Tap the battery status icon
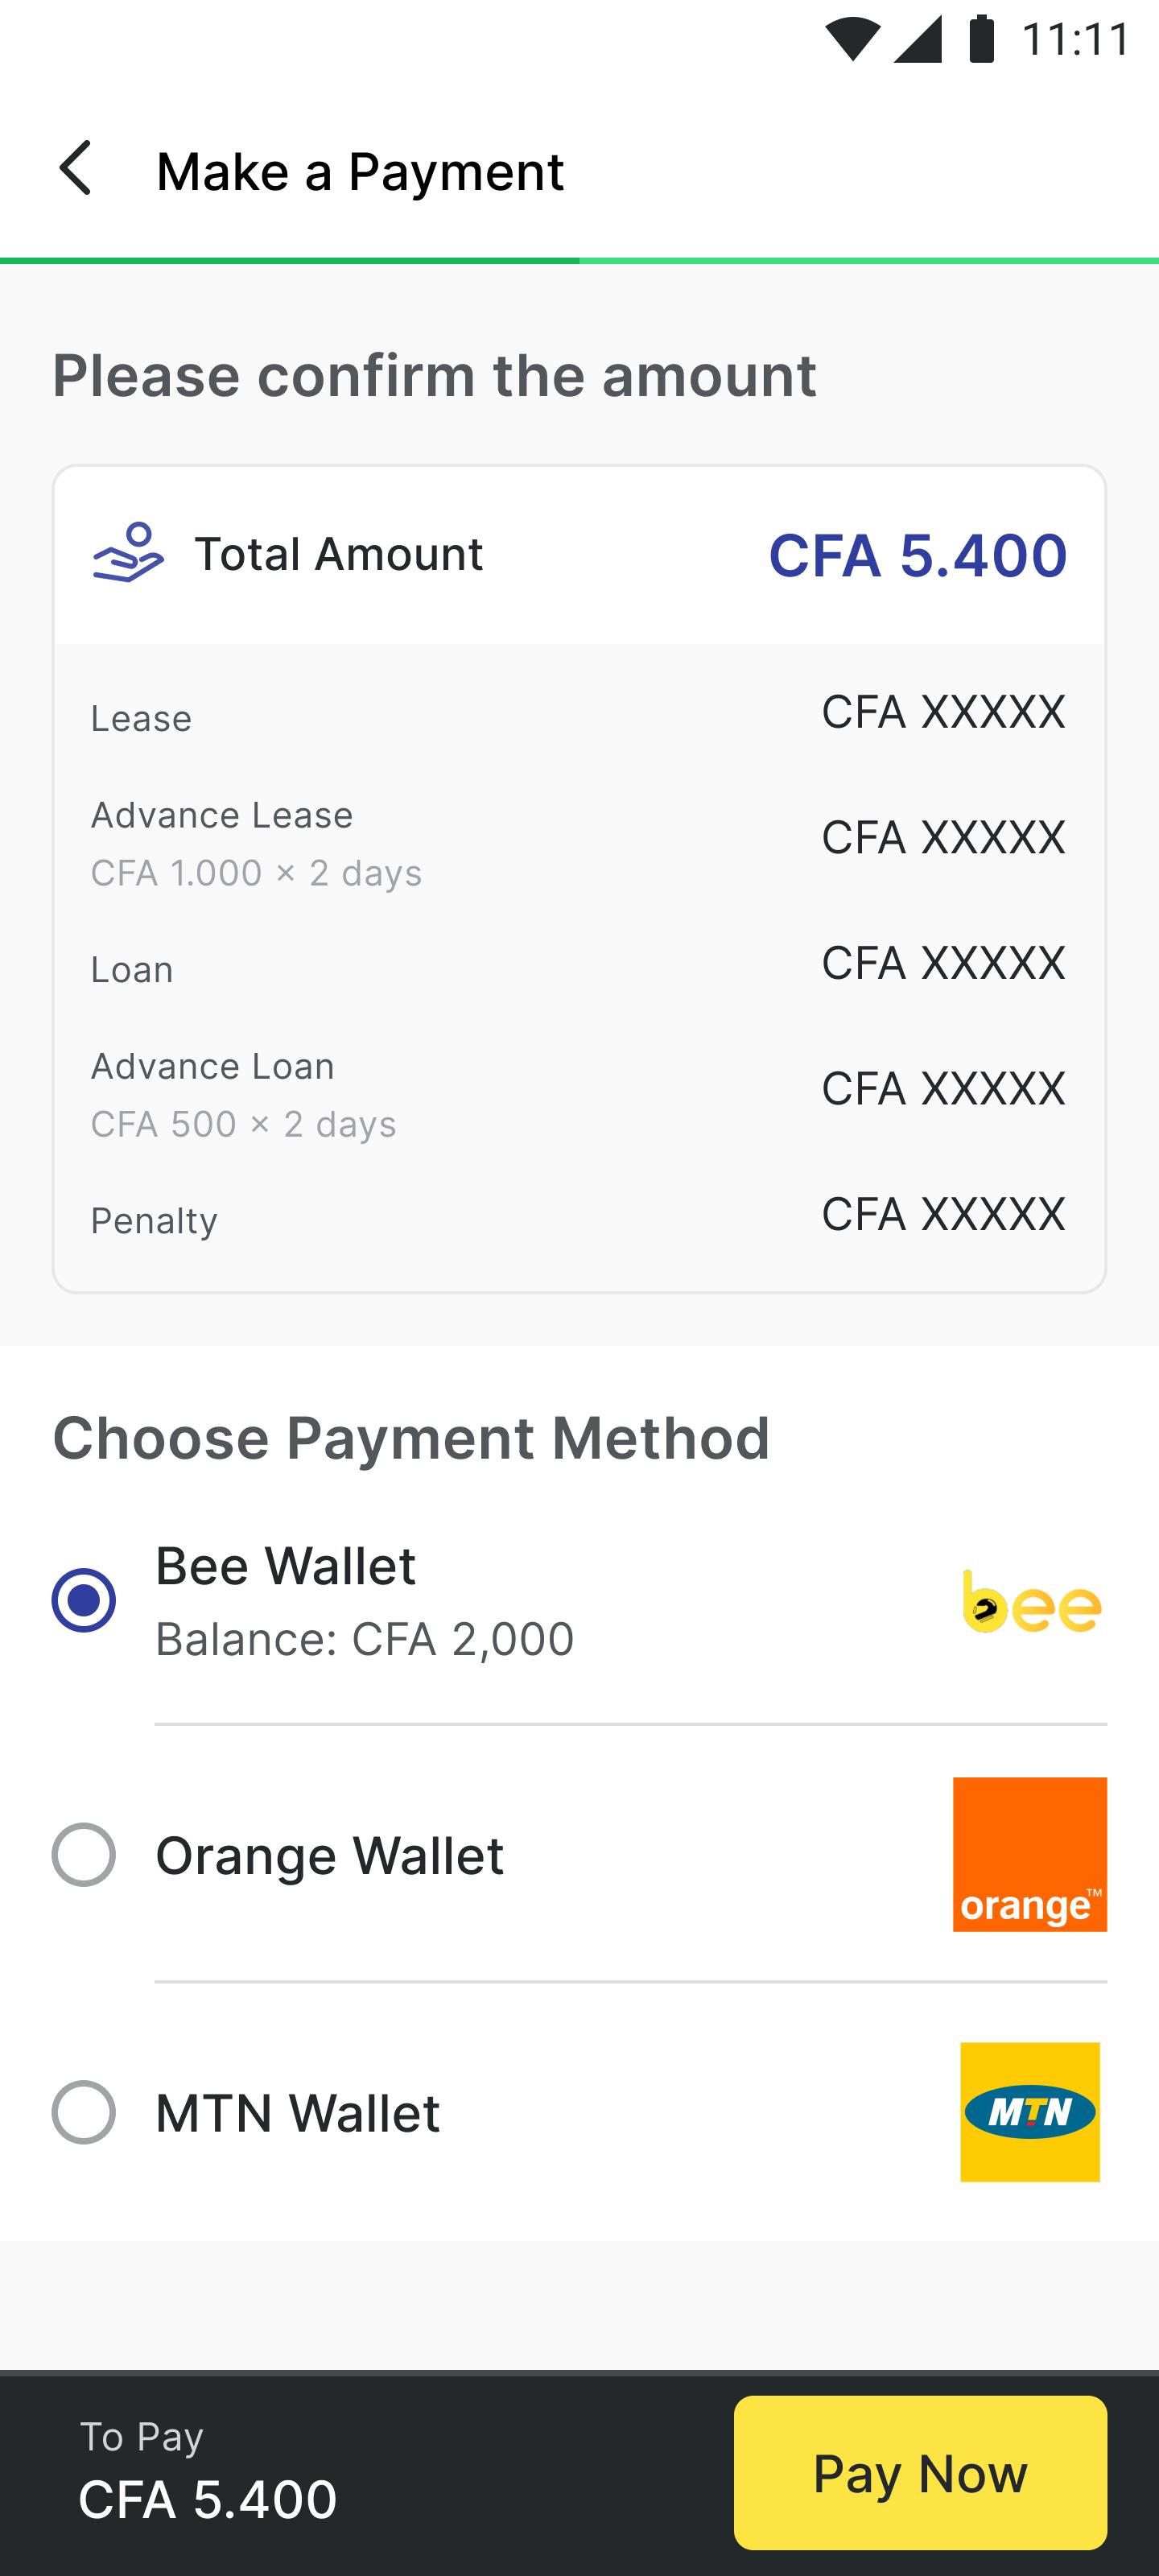Image resolution: width=1159 pixels, height=2576 pixels. [x=982, y=39]
